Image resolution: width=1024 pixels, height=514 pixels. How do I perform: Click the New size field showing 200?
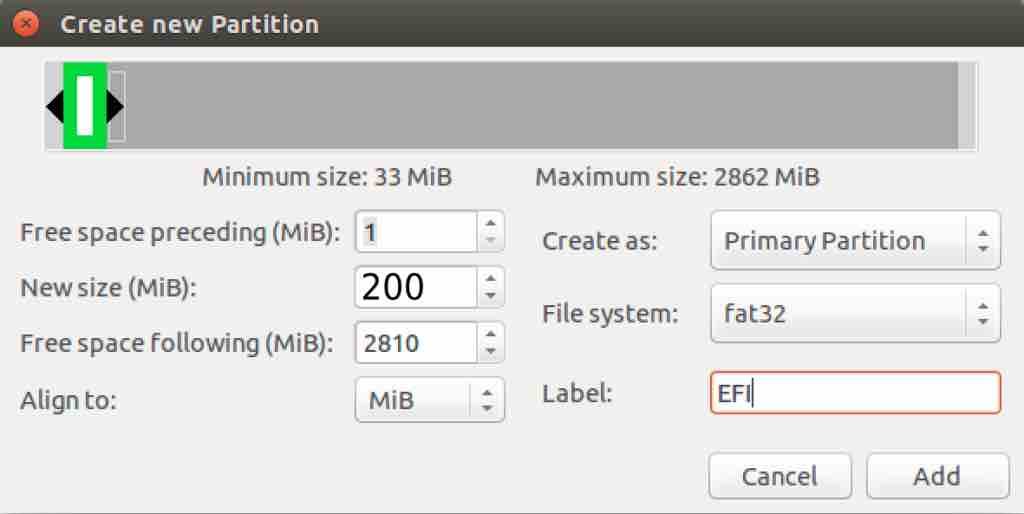click(417, 287)
